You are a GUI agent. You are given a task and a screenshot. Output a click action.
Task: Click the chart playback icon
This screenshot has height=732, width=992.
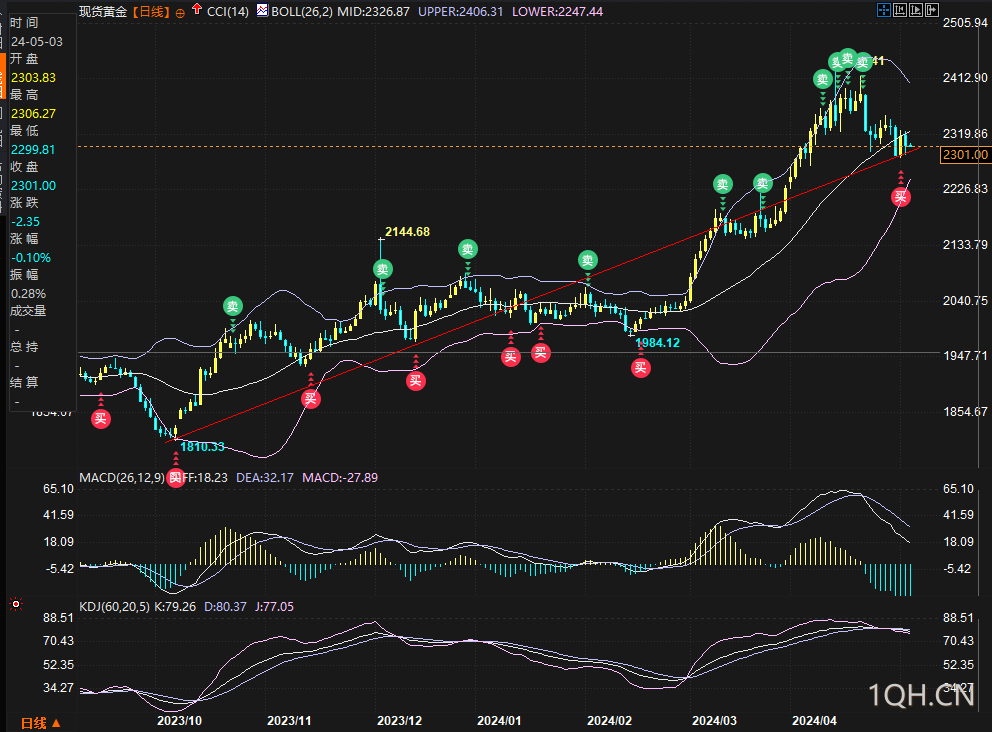[x=916, y=10]
